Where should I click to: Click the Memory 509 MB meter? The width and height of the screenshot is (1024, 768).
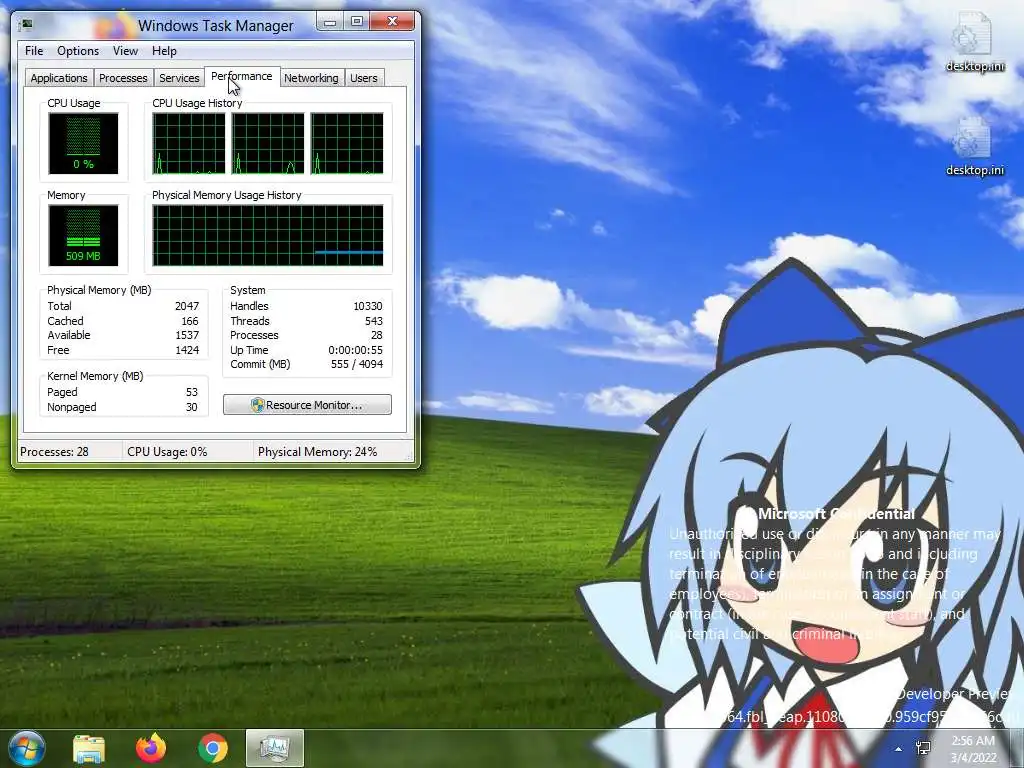tap(83, 236)
